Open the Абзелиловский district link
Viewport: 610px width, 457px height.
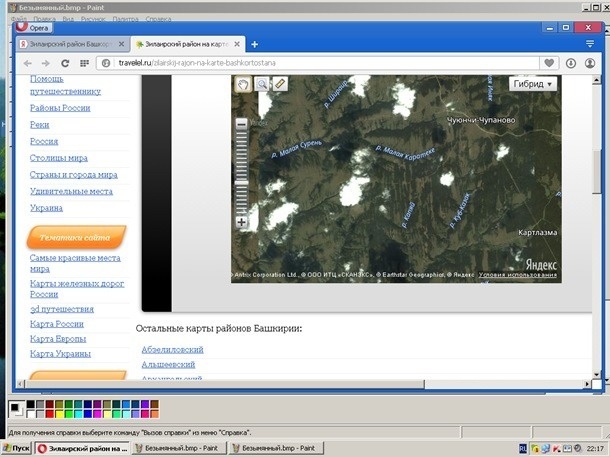coord(172,349)
